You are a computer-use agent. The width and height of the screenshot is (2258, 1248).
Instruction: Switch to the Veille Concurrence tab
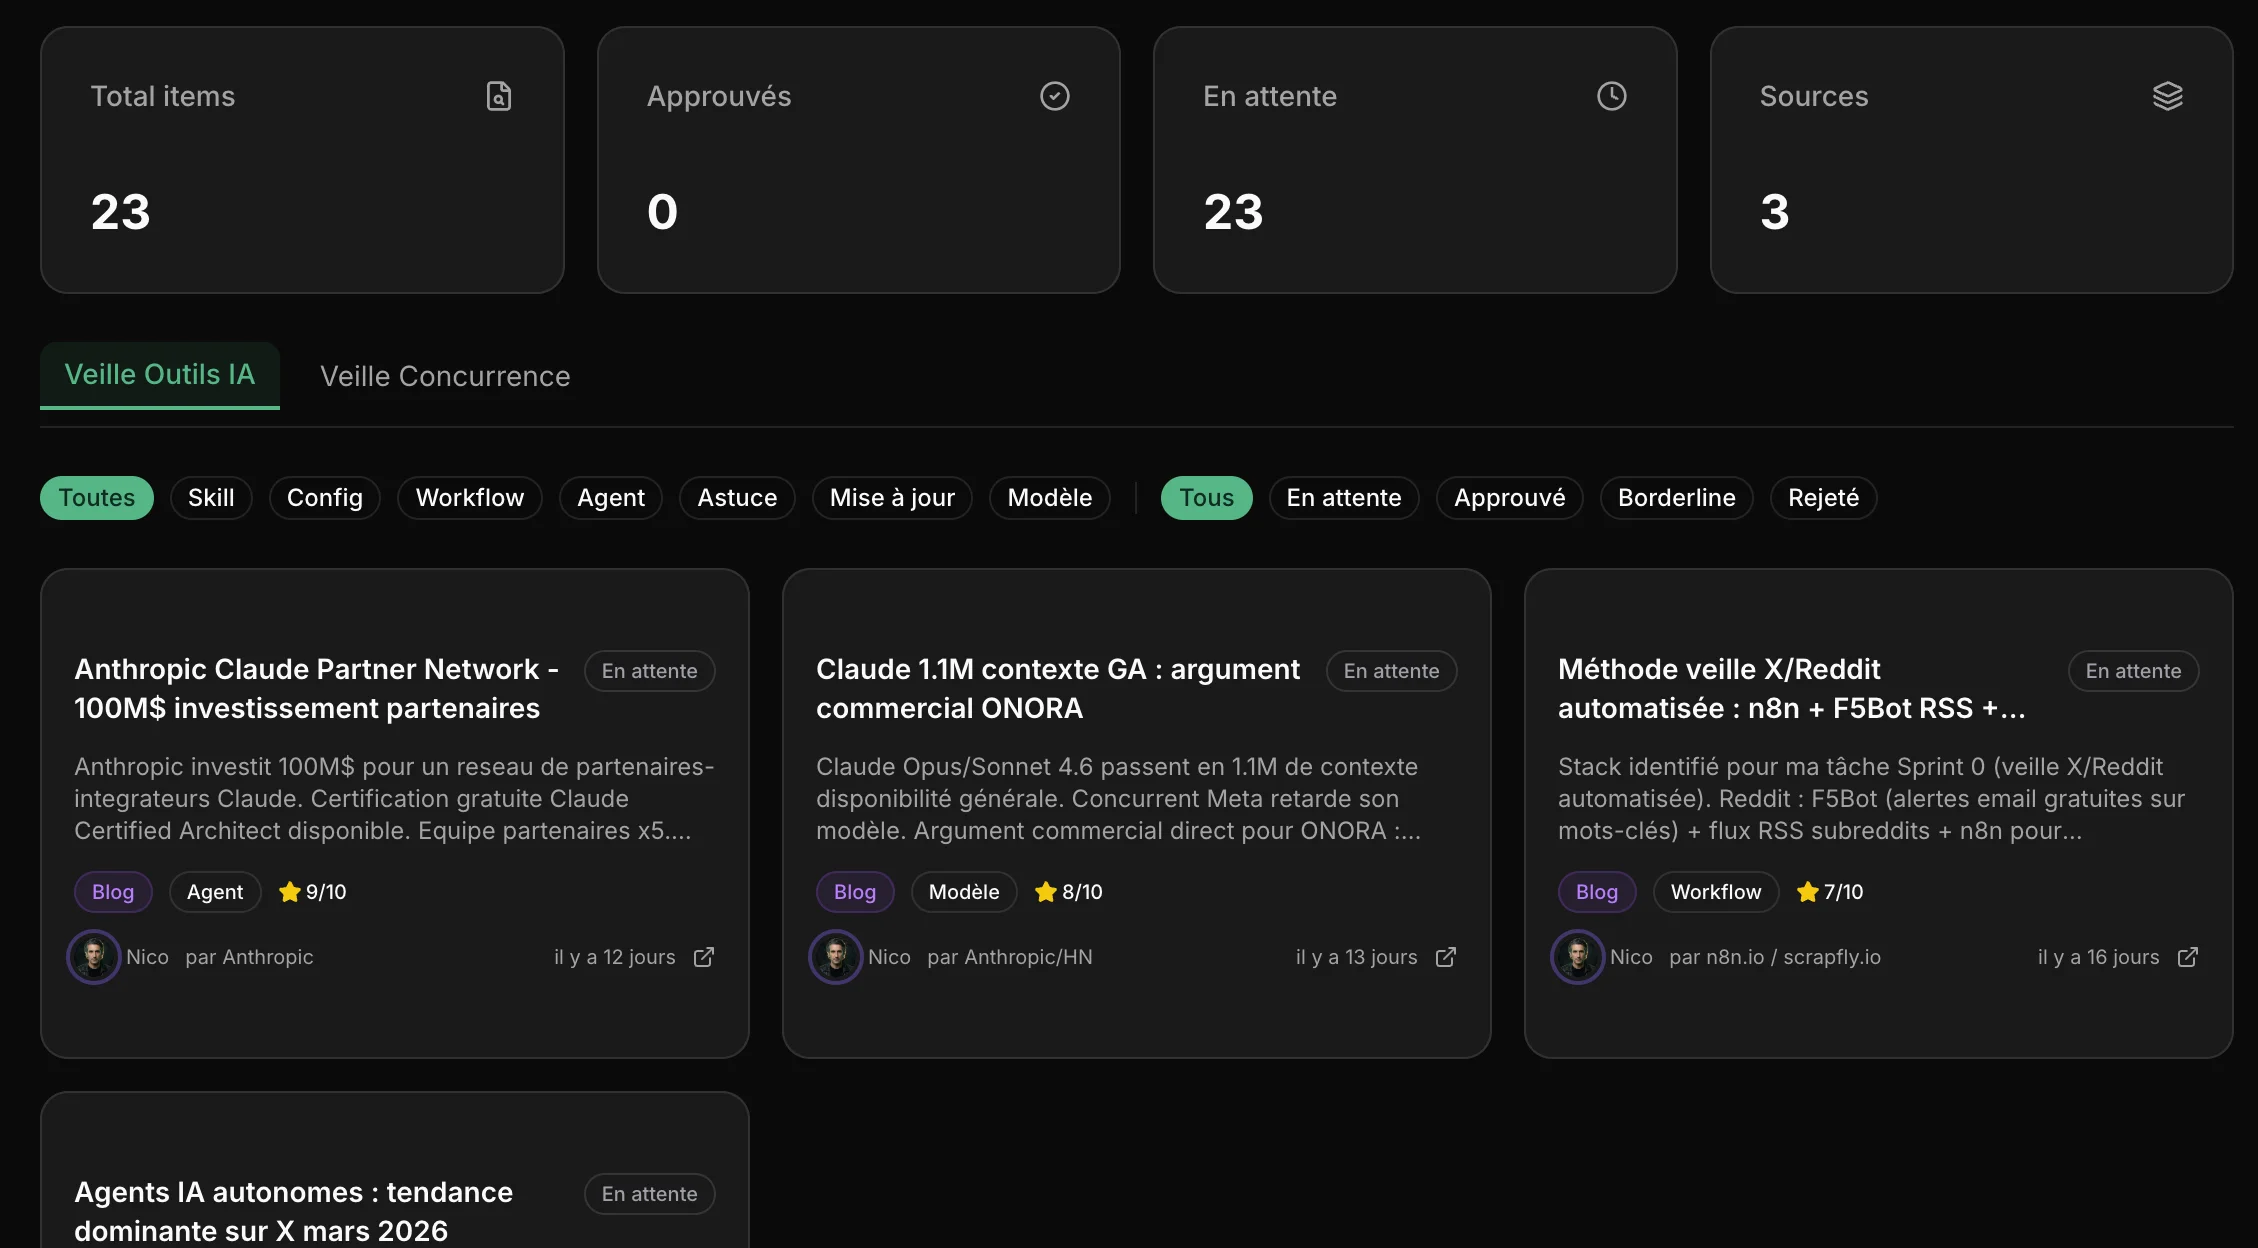pyautogui.click(x=445, y=376)
